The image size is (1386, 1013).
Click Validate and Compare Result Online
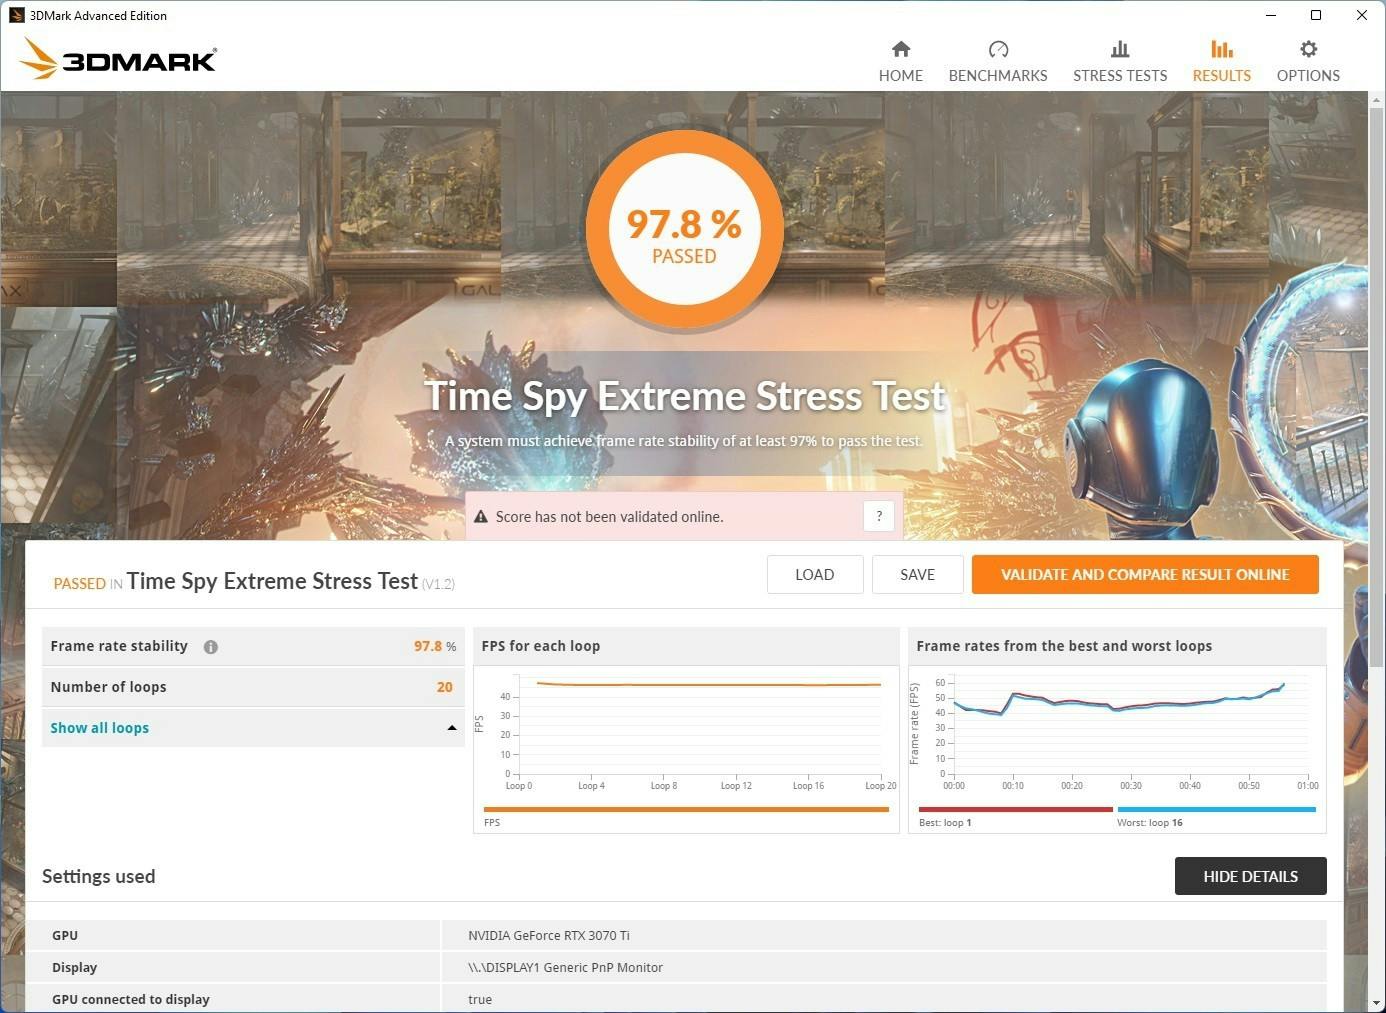1144,575
